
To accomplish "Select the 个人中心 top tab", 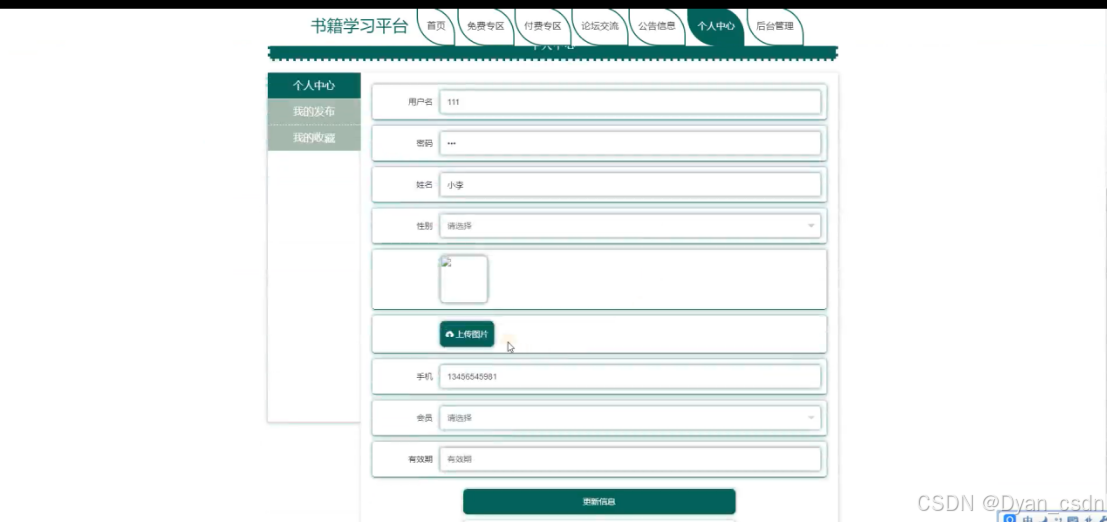I will click(716, 27).
